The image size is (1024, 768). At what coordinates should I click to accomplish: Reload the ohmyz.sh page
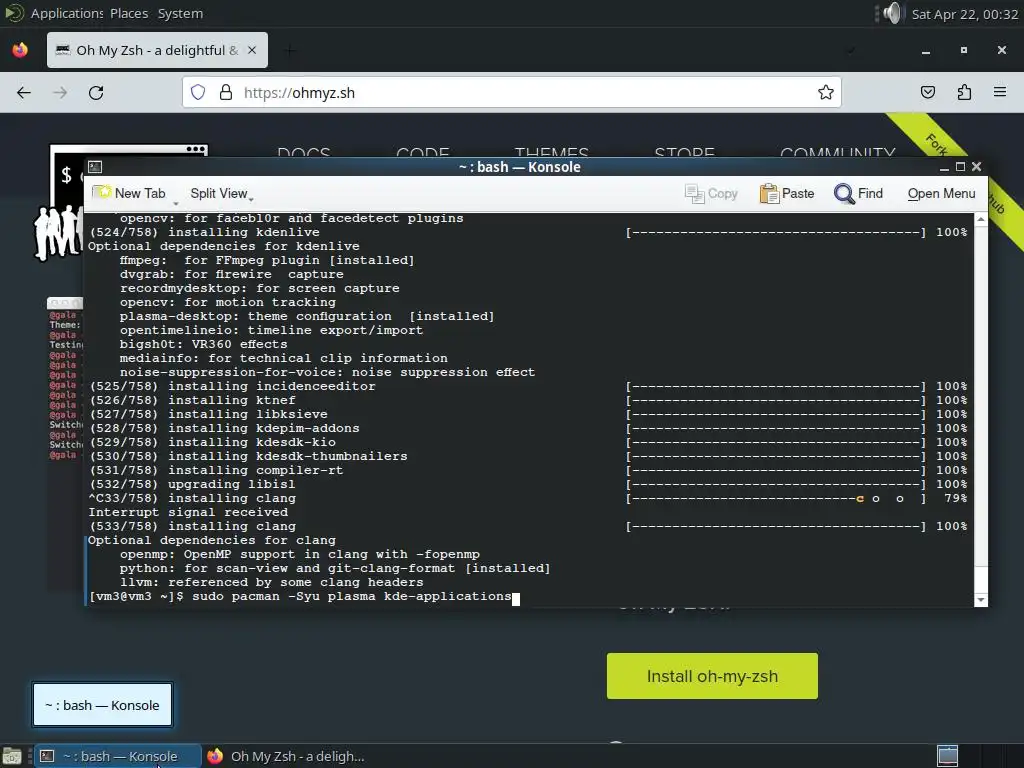pyautogui.click(x=96, y=93)
